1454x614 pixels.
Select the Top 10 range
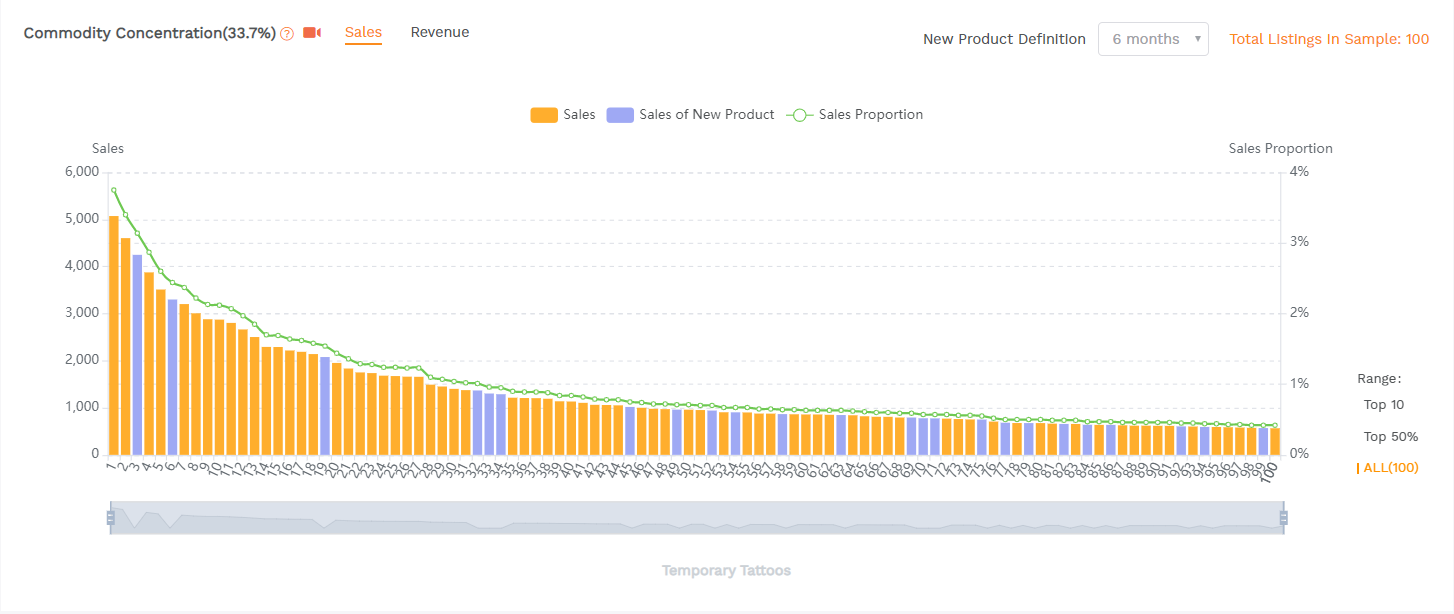(x=1384, y=405)
